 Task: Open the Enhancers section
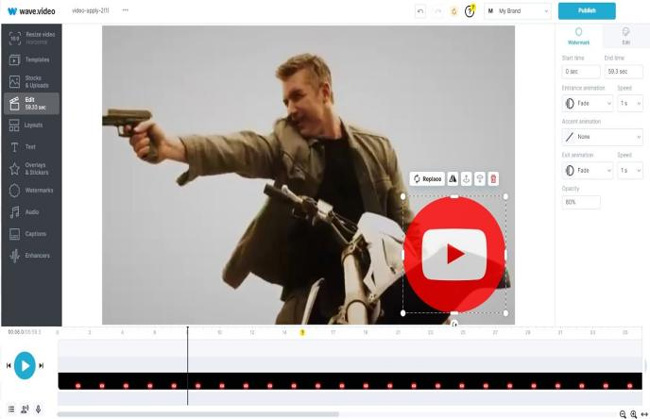pyautogui.click(x=32, y=256)
